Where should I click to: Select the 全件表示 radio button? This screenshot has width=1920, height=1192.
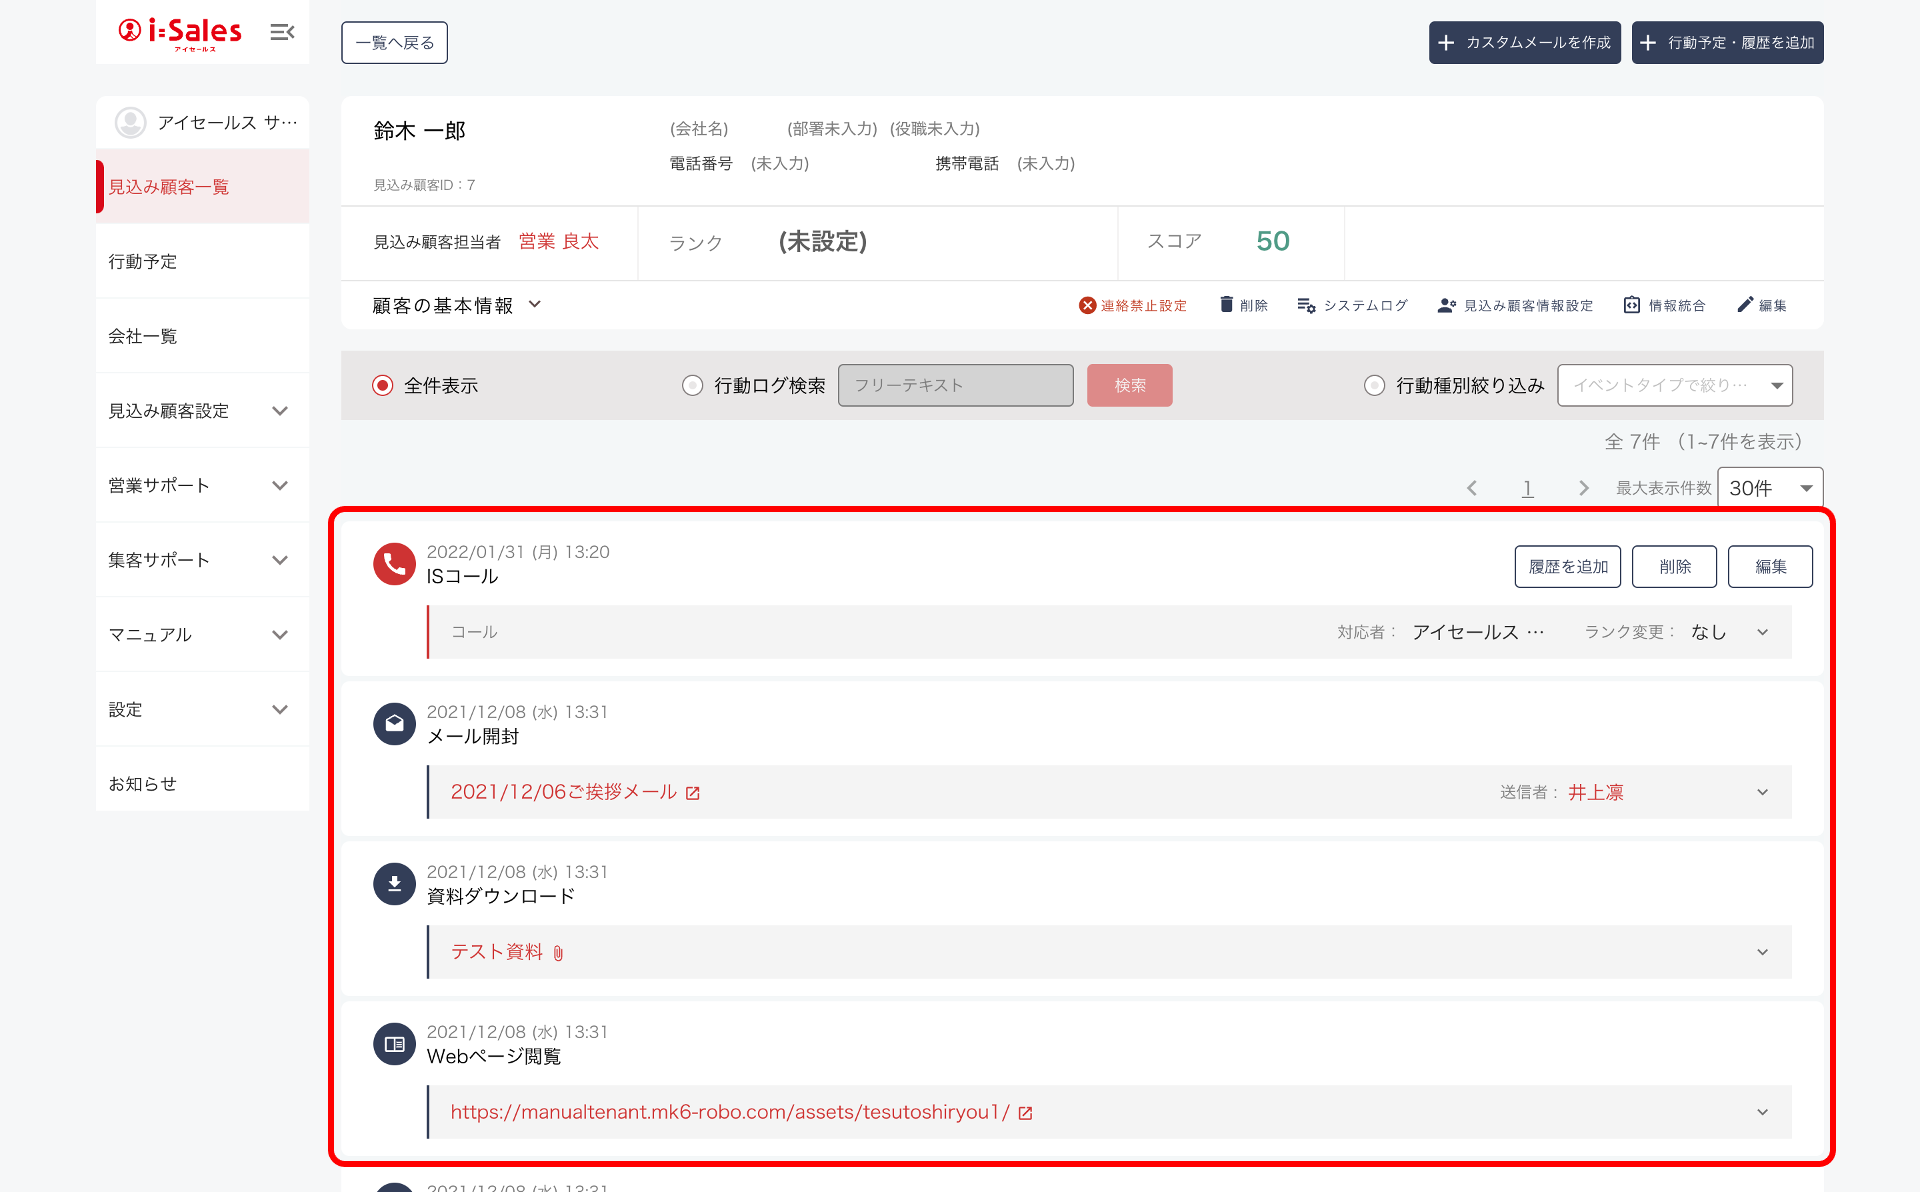pyautogui.click(x=383, y=386)
